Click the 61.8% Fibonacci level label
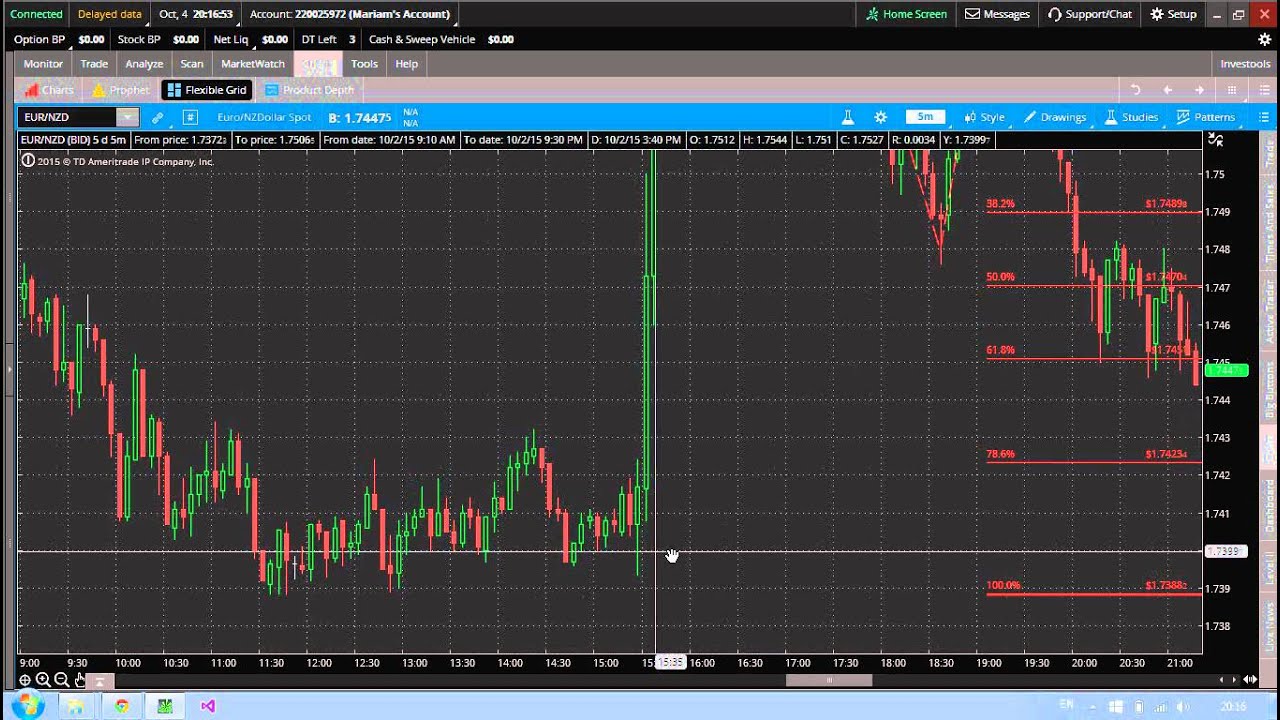This screenshot has width=1280, height=720. coord(1000,350)
